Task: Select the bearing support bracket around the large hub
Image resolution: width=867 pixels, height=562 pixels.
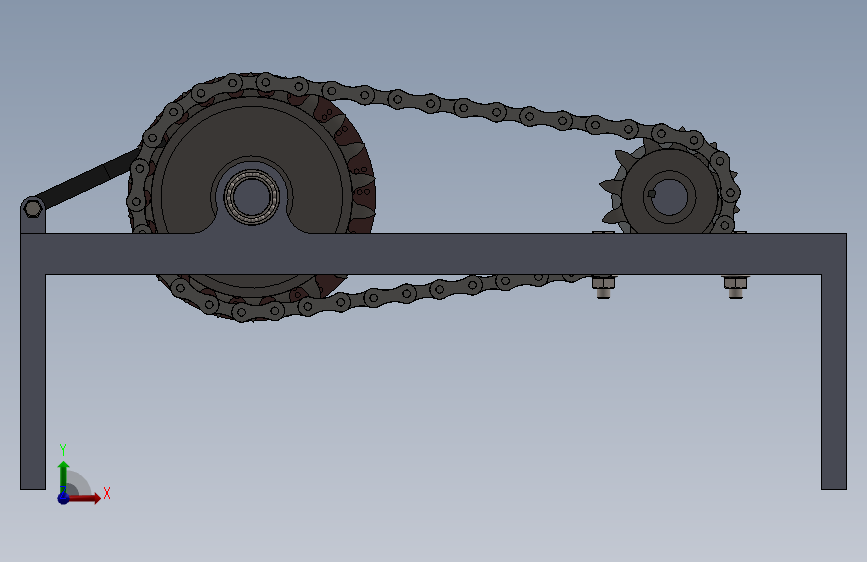Action: coord(252,224)
